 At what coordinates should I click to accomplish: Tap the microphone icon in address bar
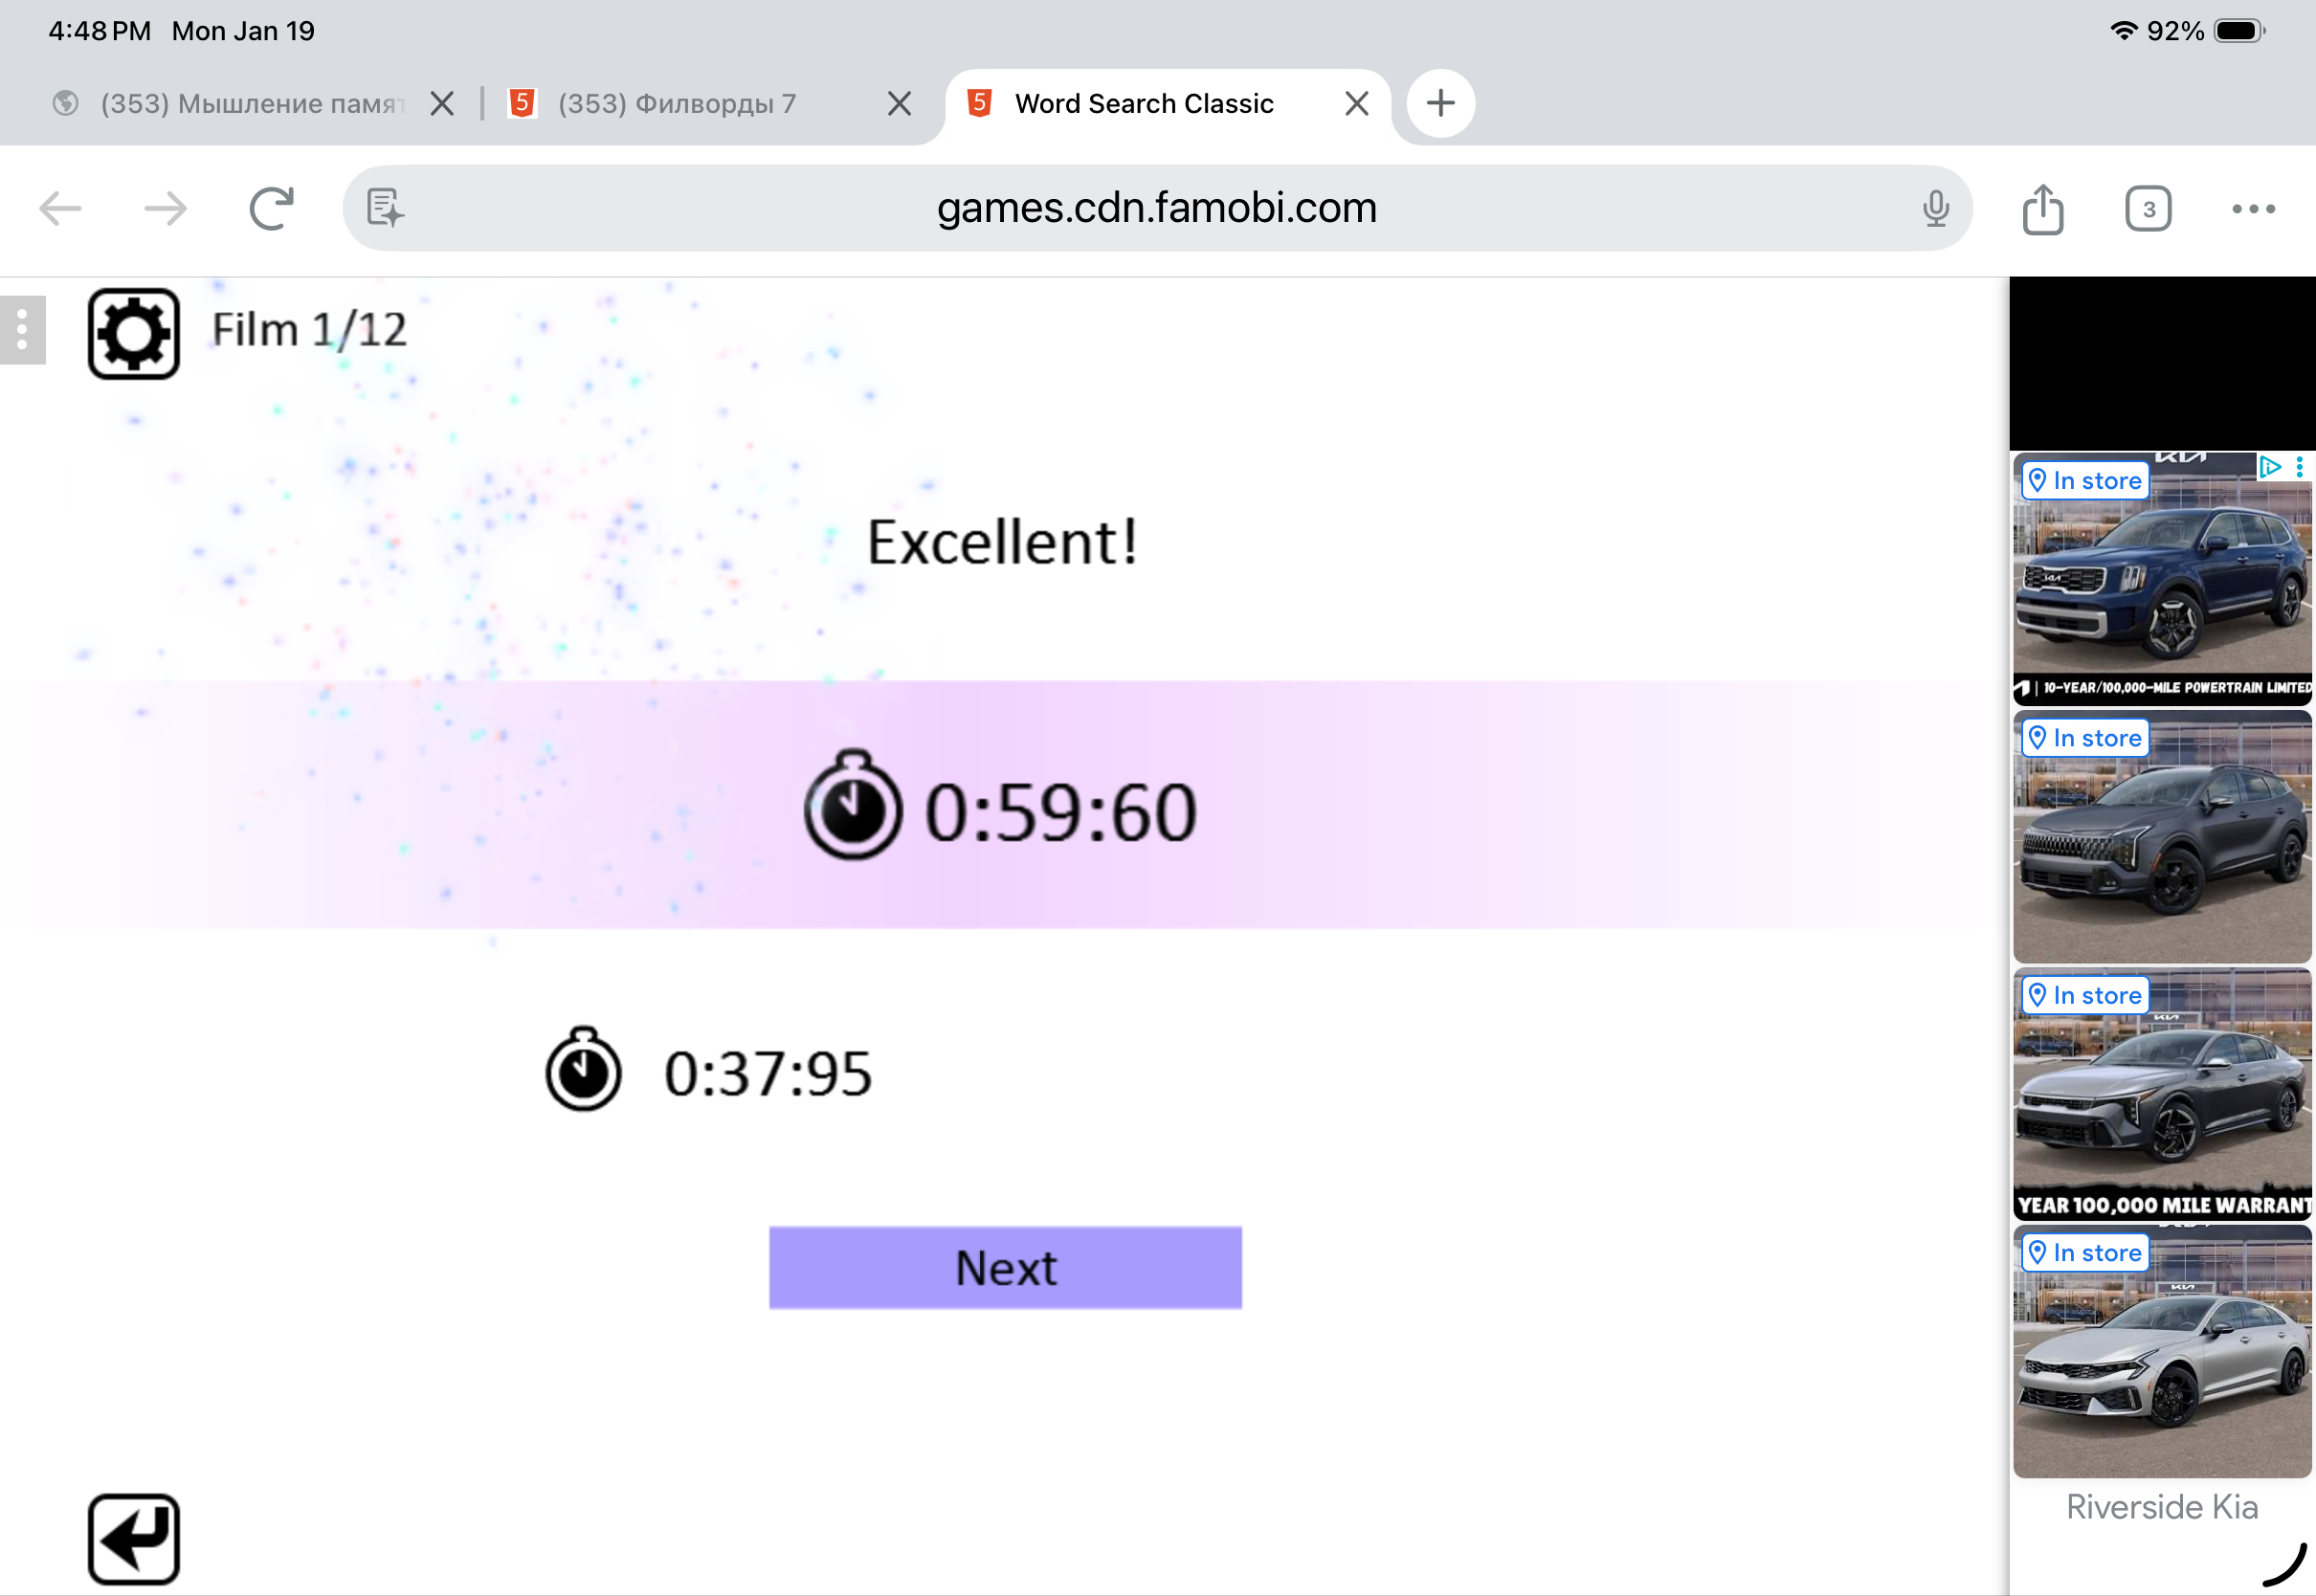coord(1935,209)
